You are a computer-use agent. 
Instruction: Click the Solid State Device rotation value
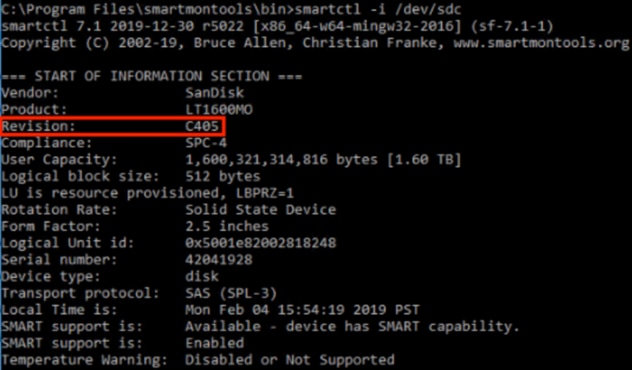(260, 210)
